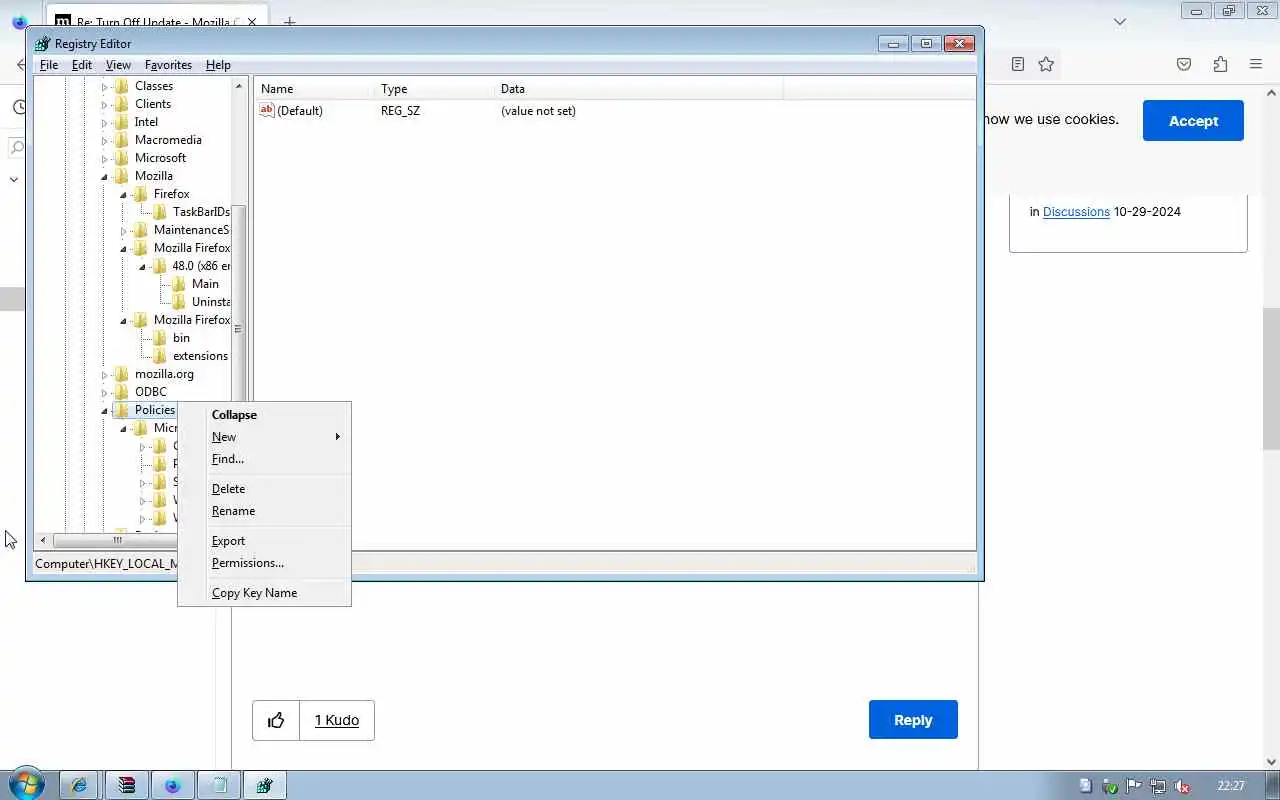
Task: Open the 1 Kudo link
Action: click(x=337, y=720)
